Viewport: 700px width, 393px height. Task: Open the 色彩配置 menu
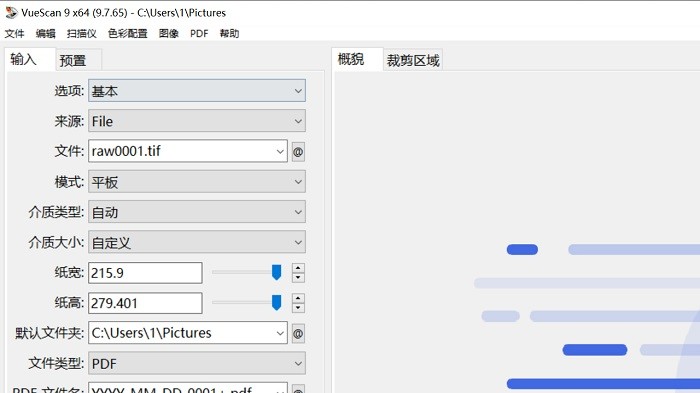128,33
